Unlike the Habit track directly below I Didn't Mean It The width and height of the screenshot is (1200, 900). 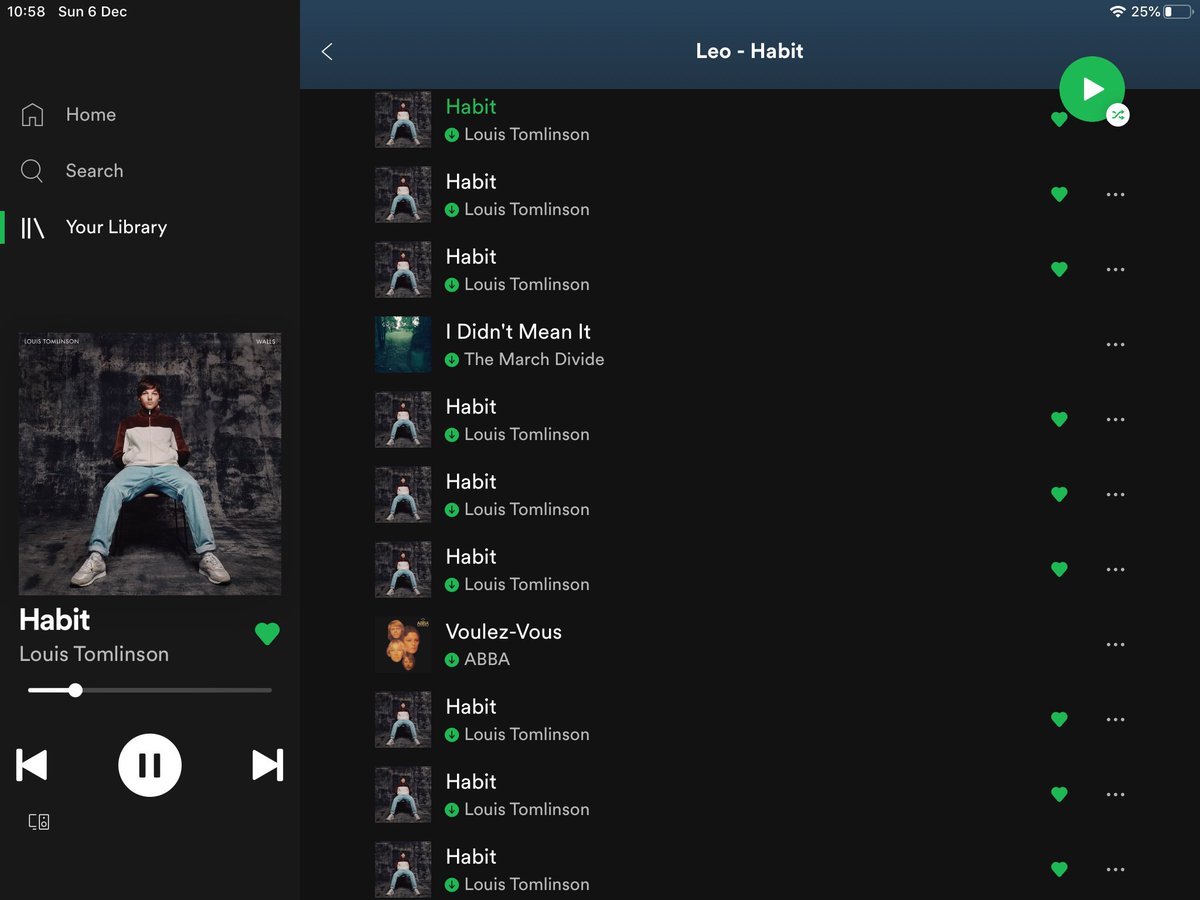pos(1059,420)
